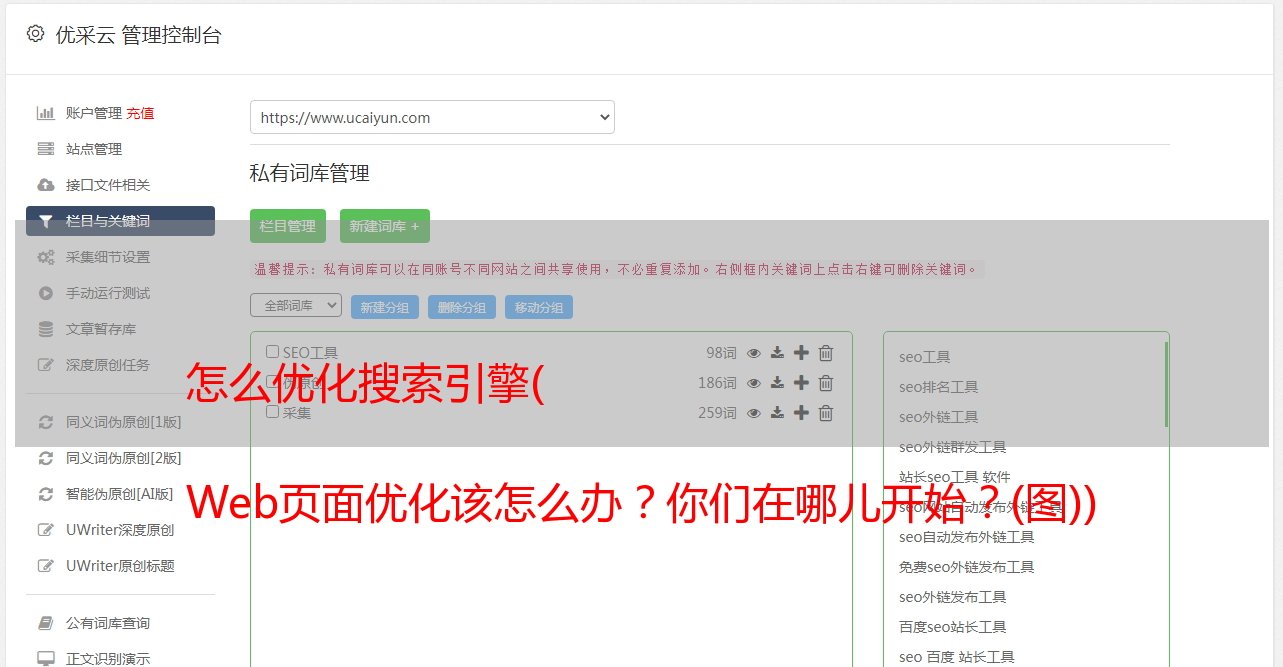Viewport: 1283px width, 667px height.
Task: View SEO工具 keywords with eye icon
Action: pos(754,353)
